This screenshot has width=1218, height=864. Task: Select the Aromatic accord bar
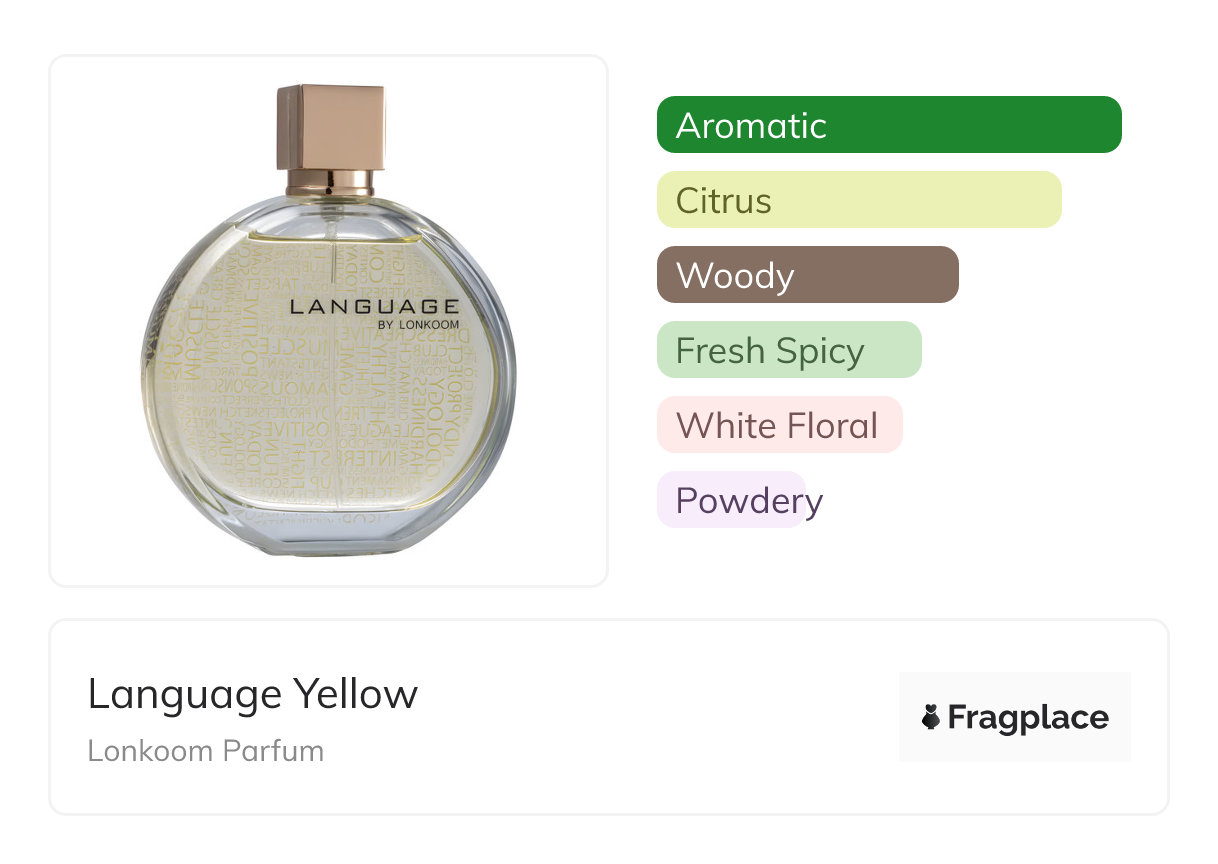pyautogui.click(x=888, y=125)
